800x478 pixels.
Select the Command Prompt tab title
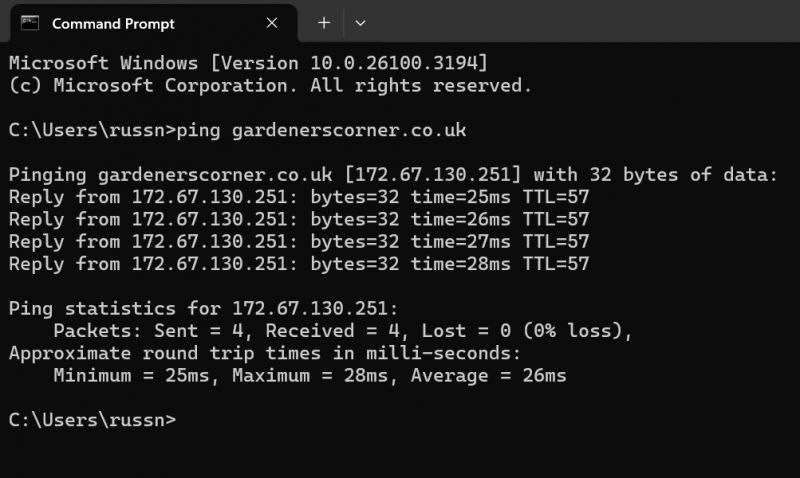pos(113,23)
